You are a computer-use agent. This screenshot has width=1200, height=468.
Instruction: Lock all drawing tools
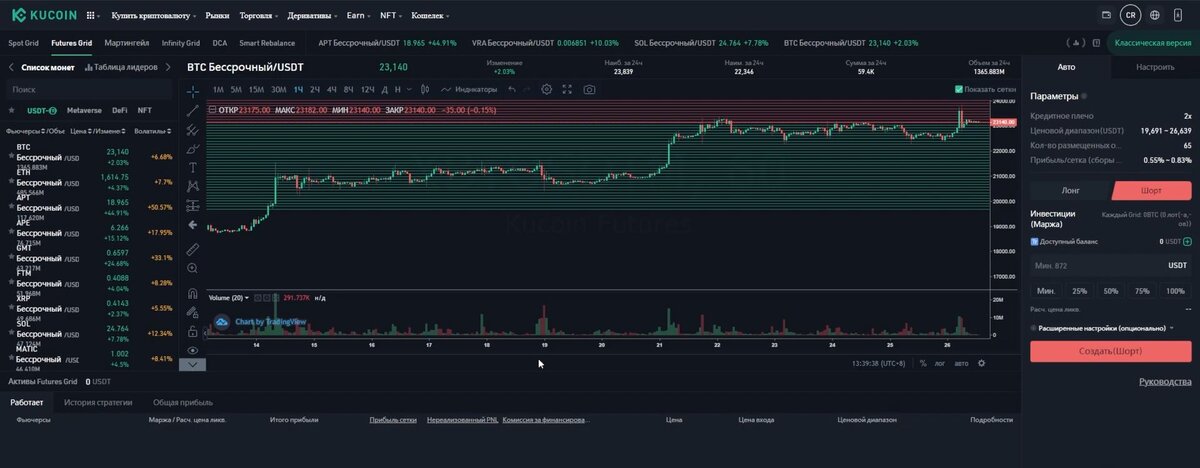point(193,331)
